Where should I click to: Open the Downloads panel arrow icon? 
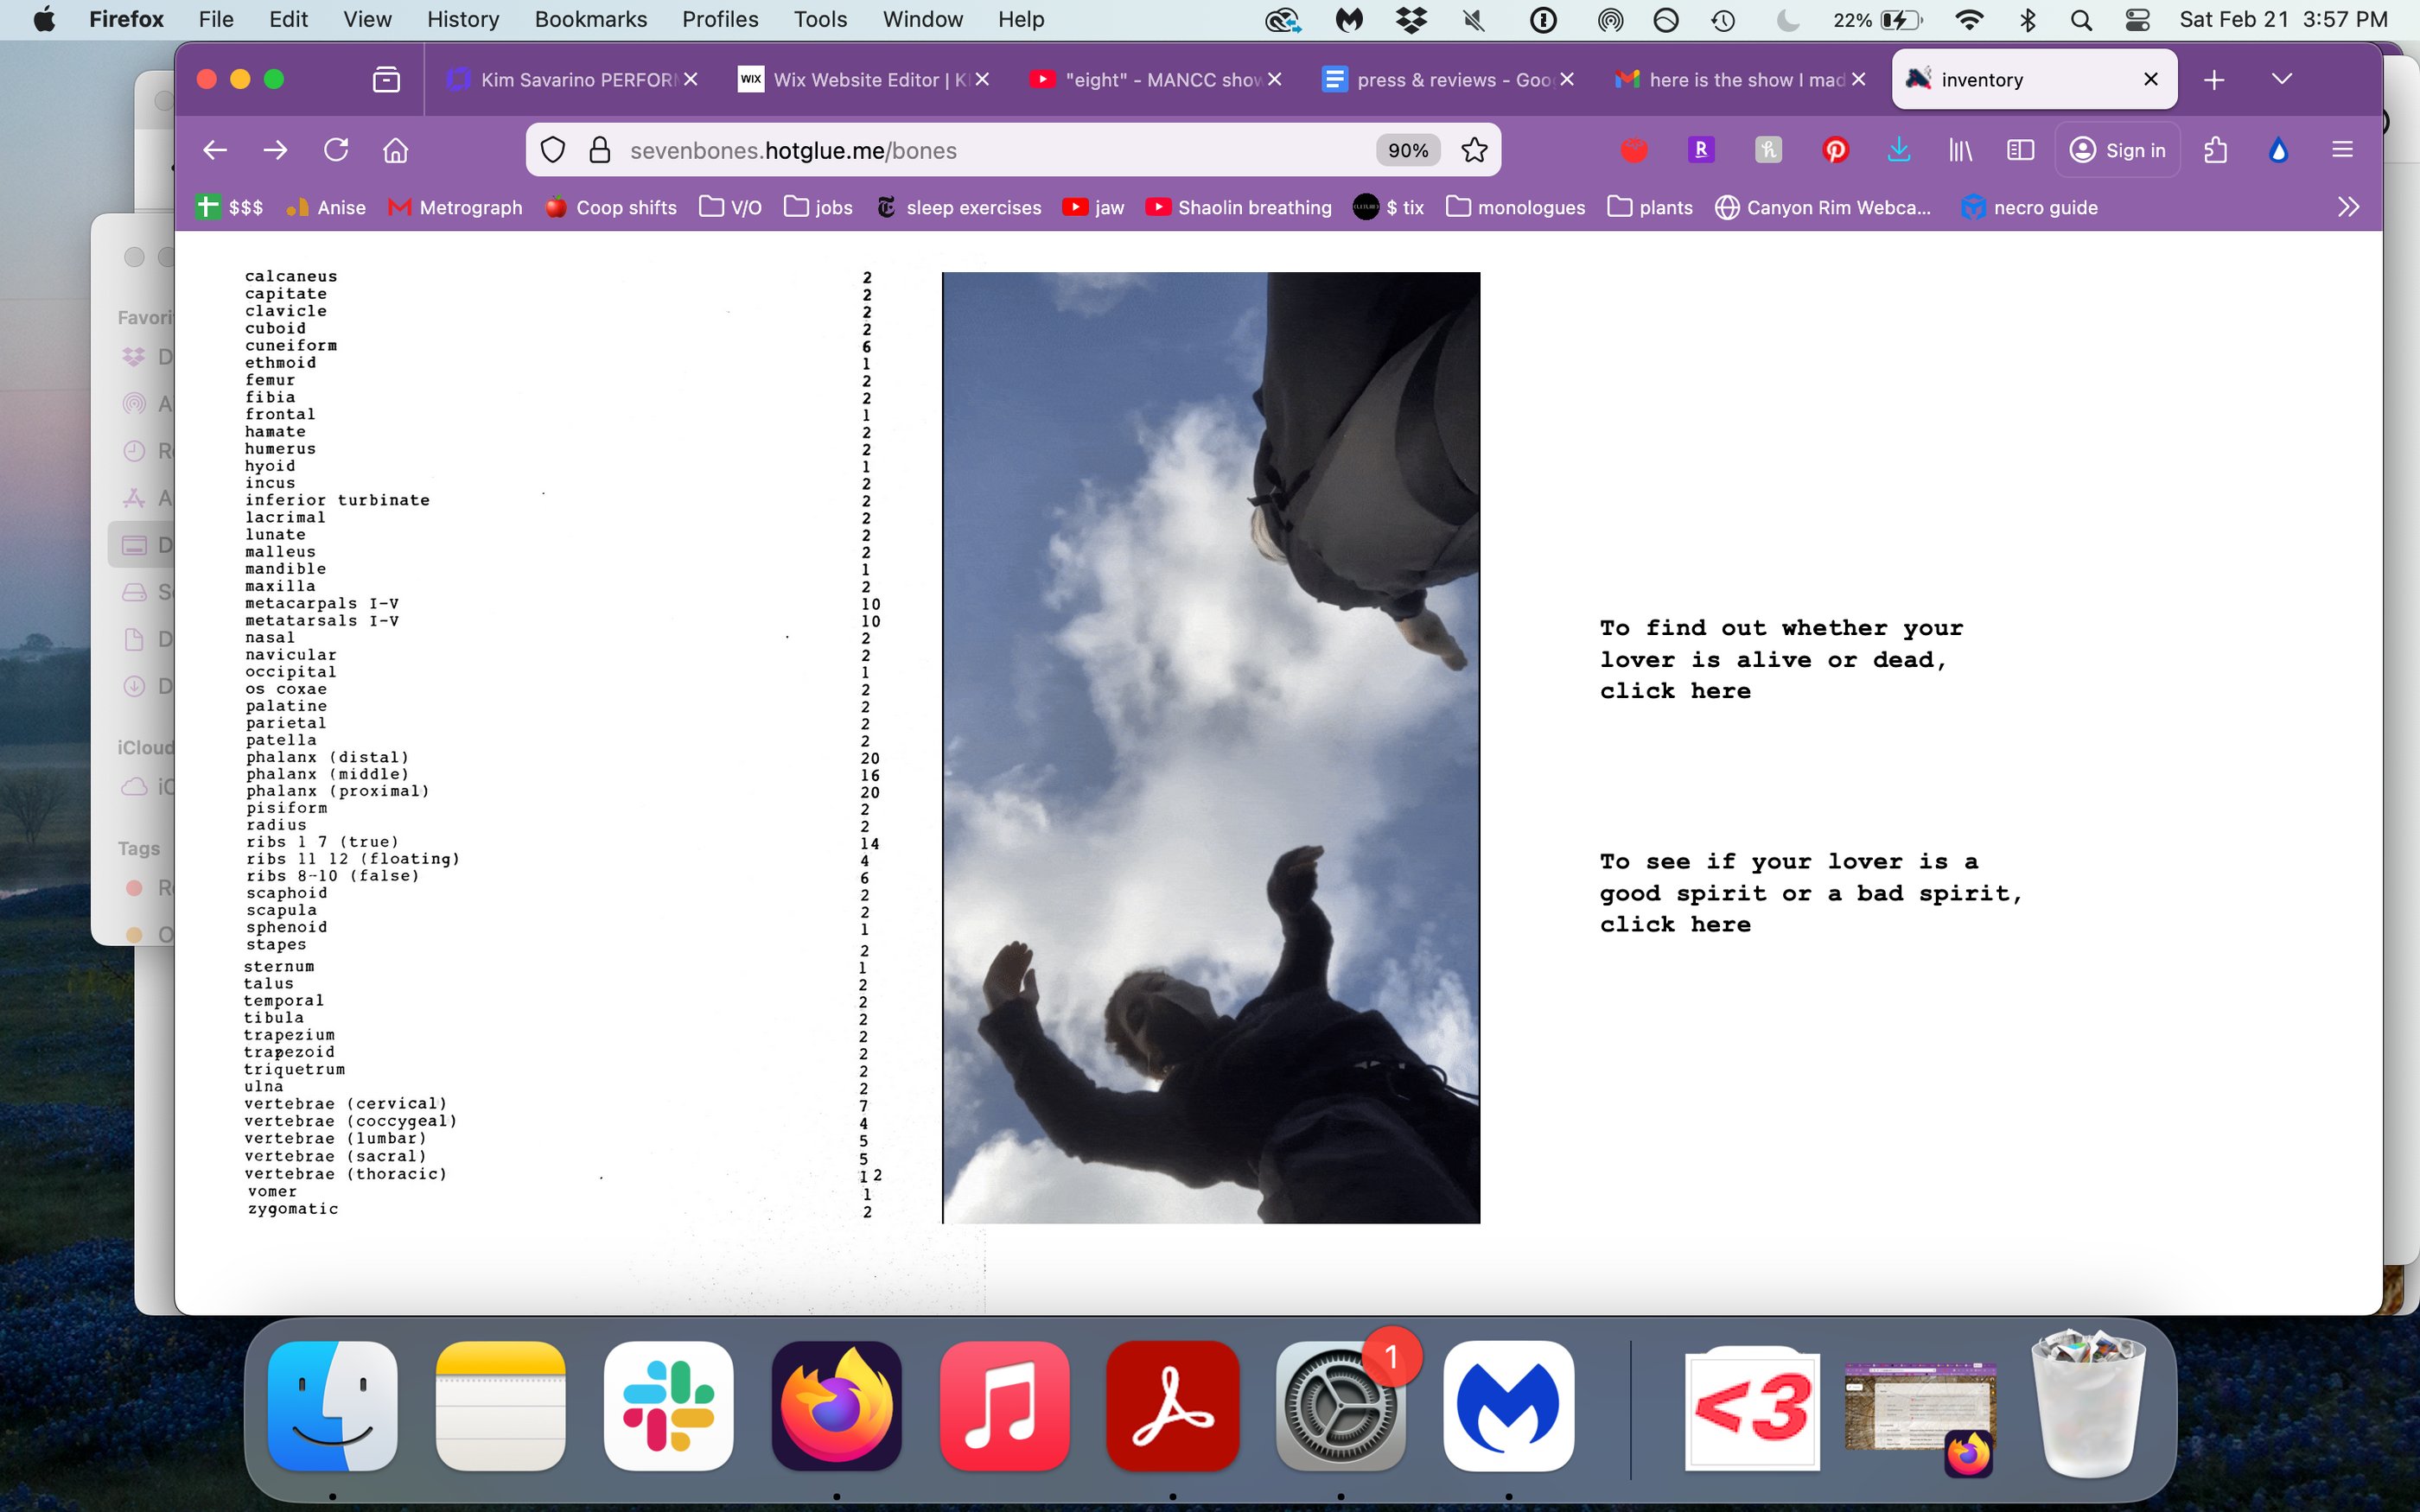point(1898,150)
